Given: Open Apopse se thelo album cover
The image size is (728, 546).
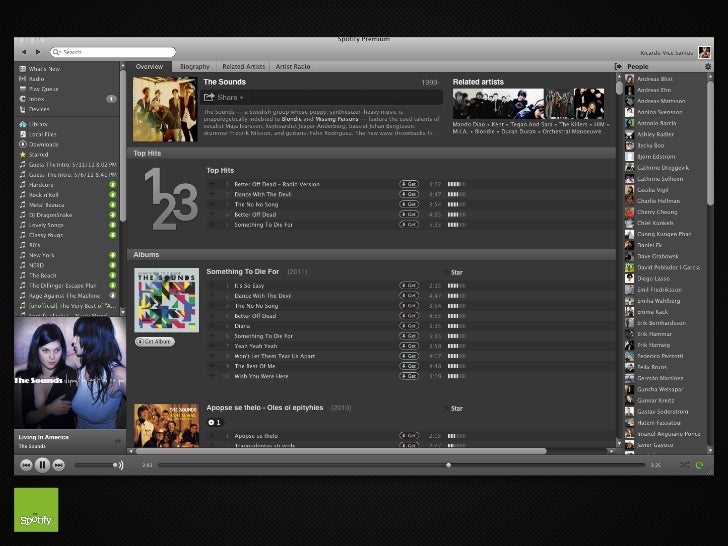Looking at the screenshot, I should tap(167, 425).
